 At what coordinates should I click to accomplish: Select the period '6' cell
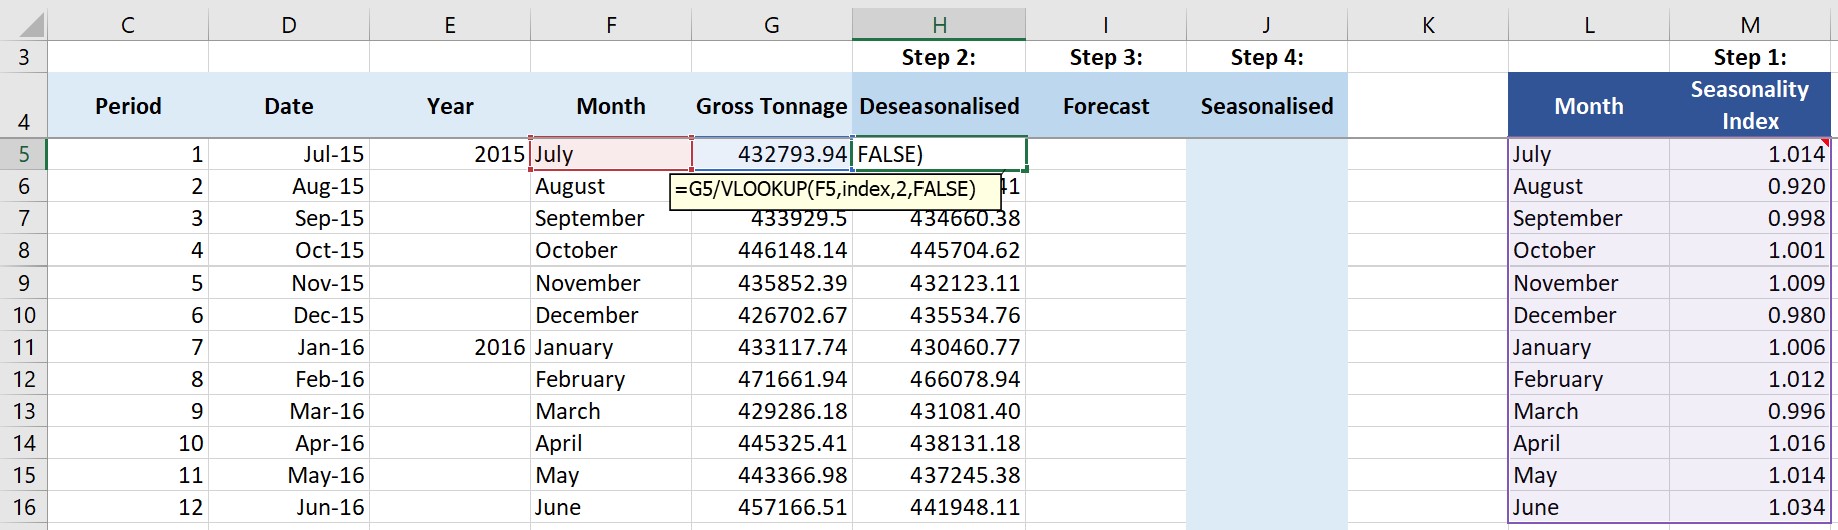(x=128, y=315)
